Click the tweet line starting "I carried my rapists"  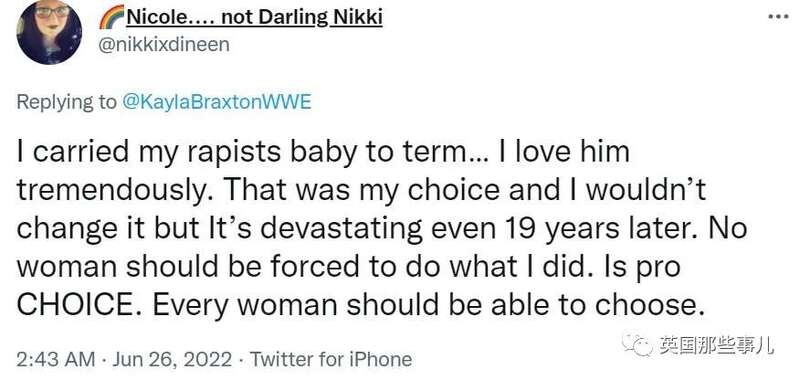[x=323, y=152]
